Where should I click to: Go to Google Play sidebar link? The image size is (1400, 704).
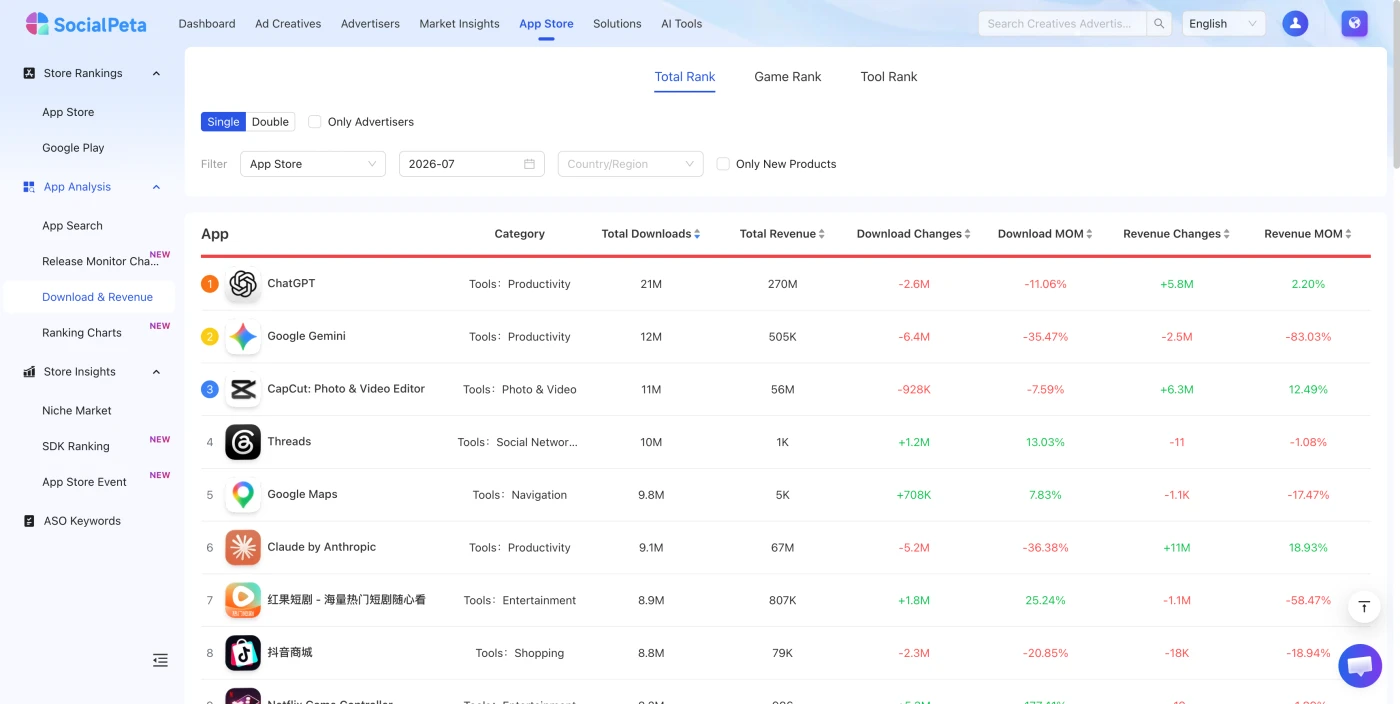pyautogui.click(x=73, y=148)
